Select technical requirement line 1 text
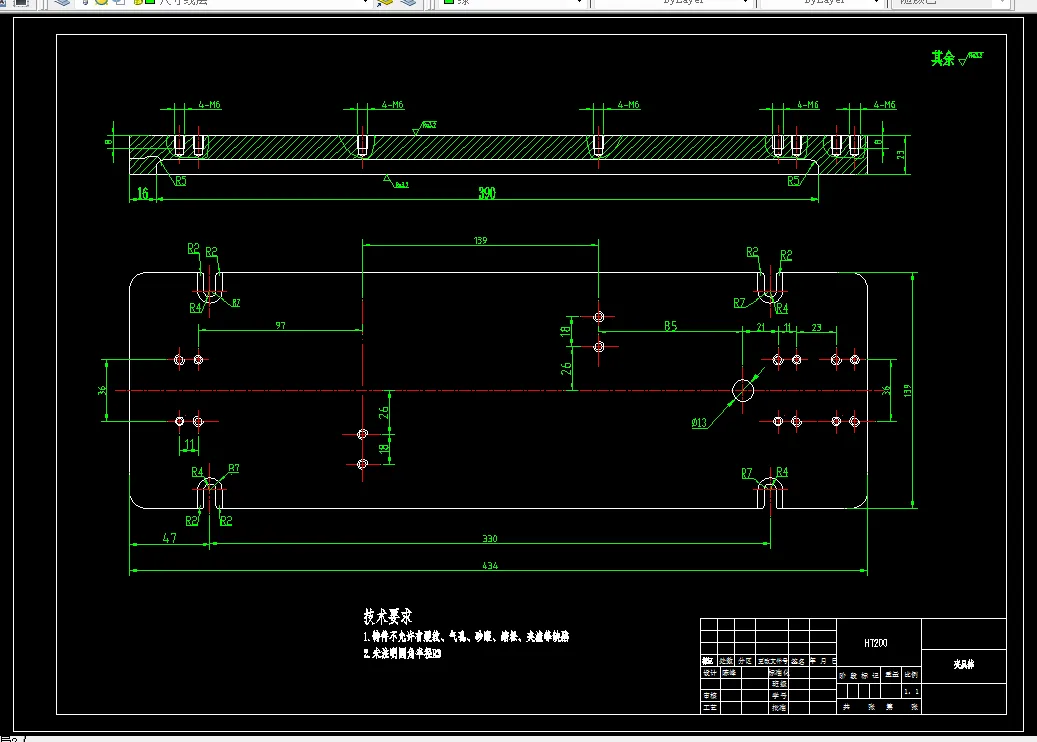Image resolution: width=1037 pixels, height=742 pixels. pos(466,636)
